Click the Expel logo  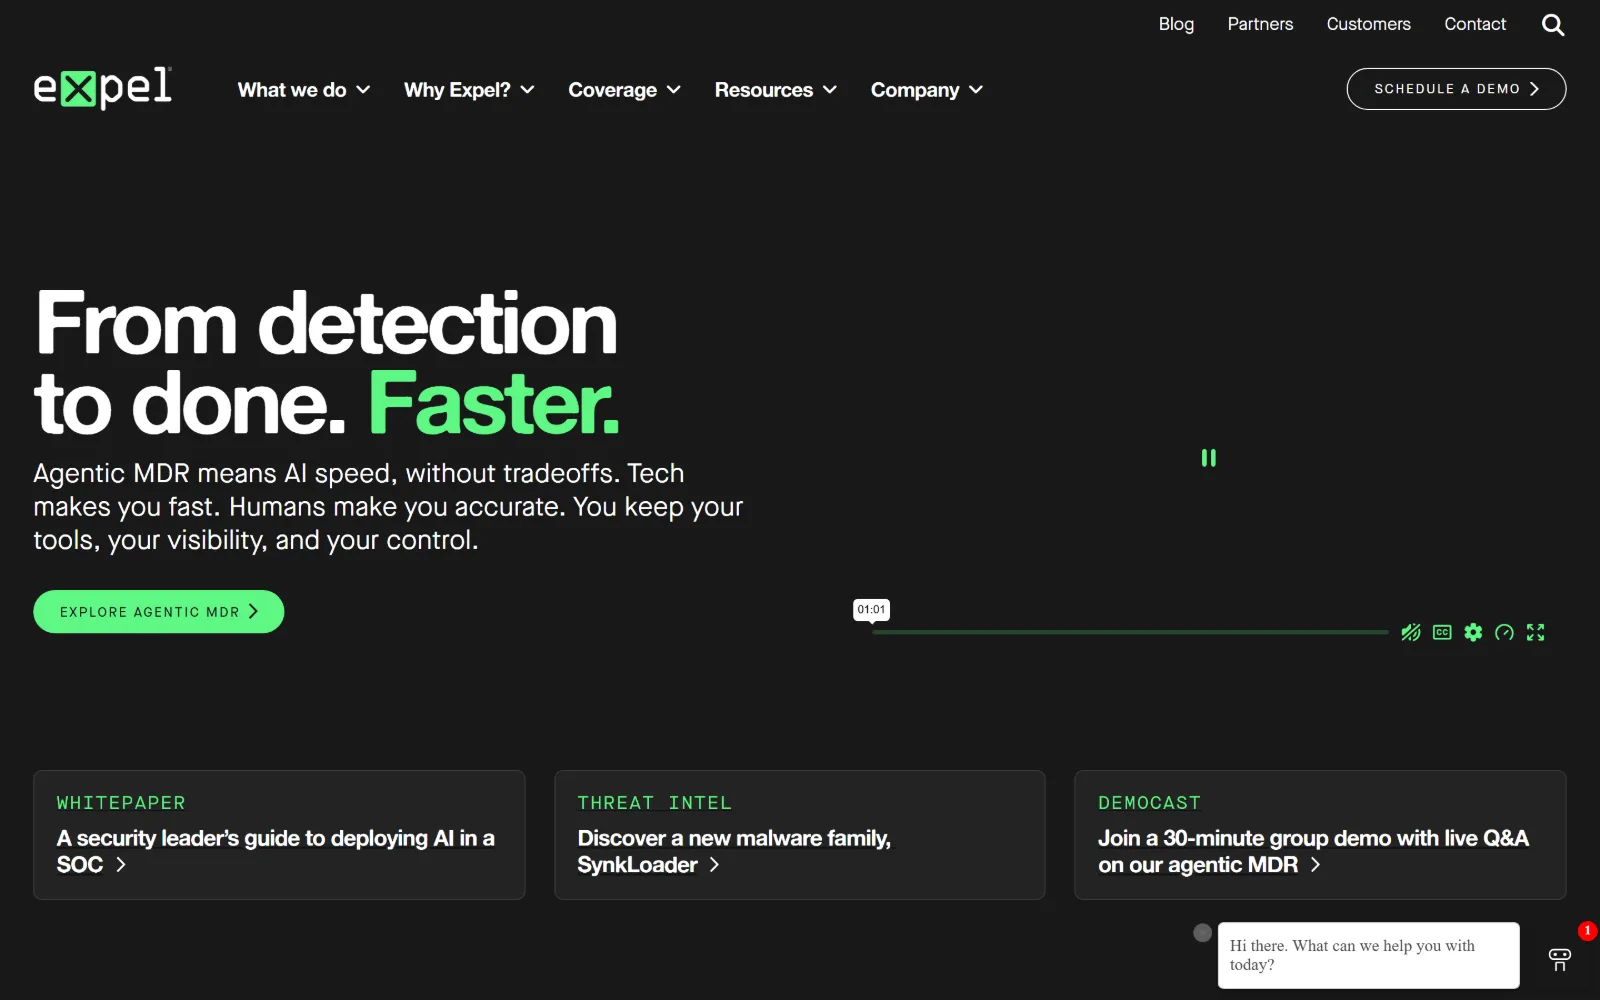pos(103,89)
